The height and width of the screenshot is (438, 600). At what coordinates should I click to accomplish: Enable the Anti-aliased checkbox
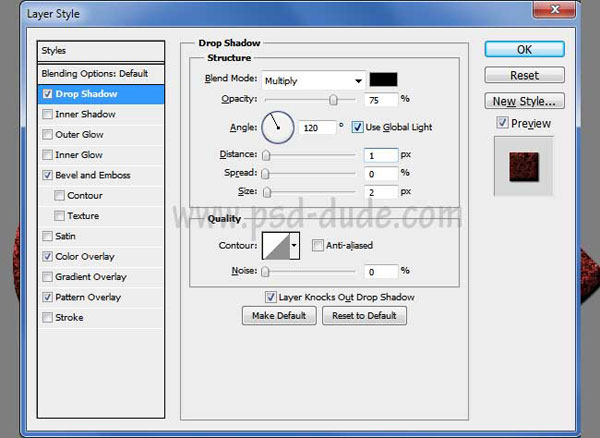tap(318, 245)
